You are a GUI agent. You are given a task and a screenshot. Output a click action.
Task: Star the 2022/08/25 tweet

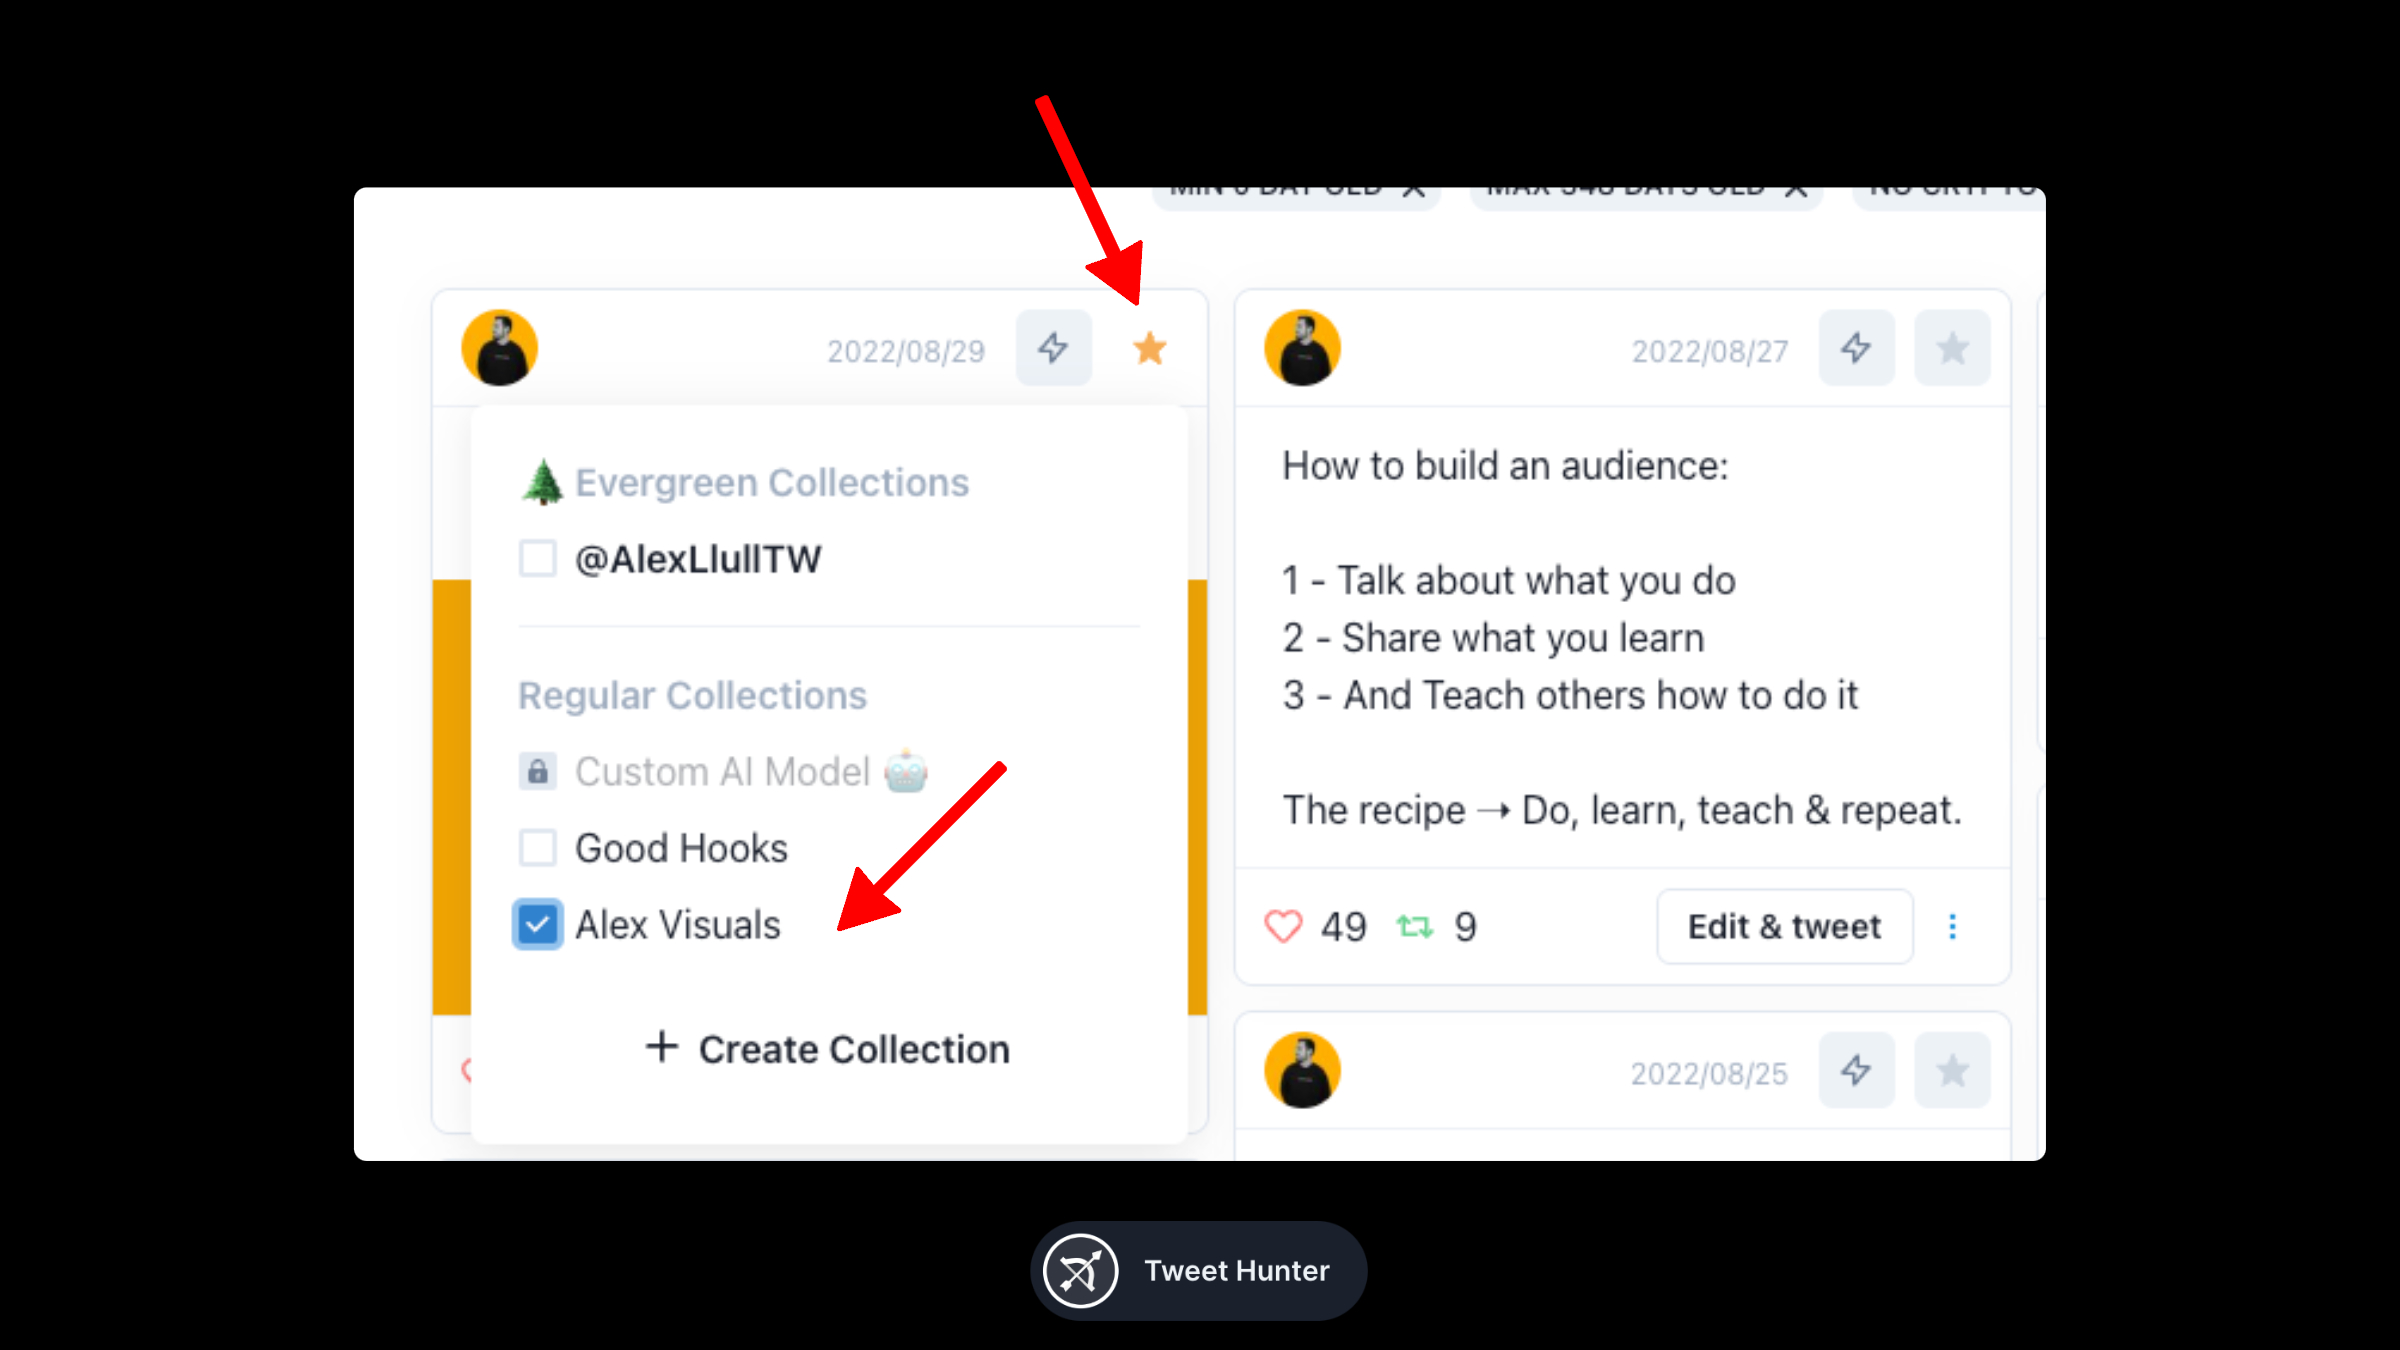1953,1071
